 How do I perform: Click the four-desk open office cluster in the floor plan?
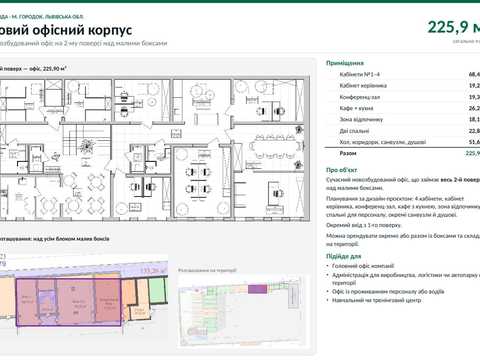click(198, 180)
